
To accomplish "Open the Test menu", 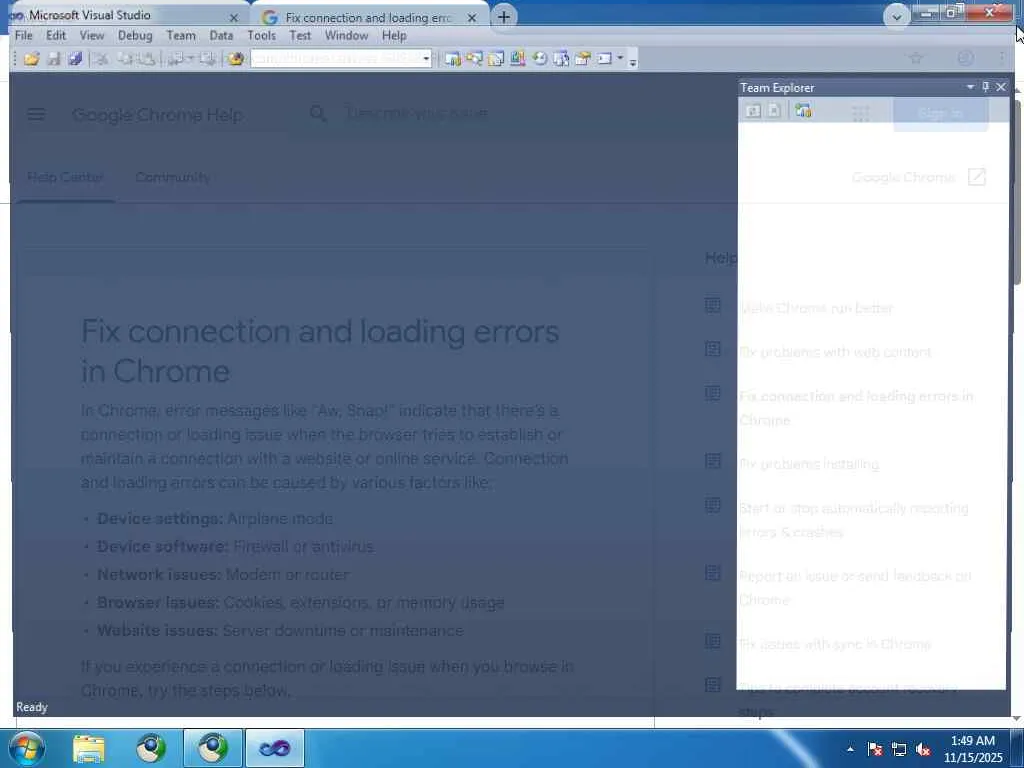I will pyautogui.click(x=300, y=35).
